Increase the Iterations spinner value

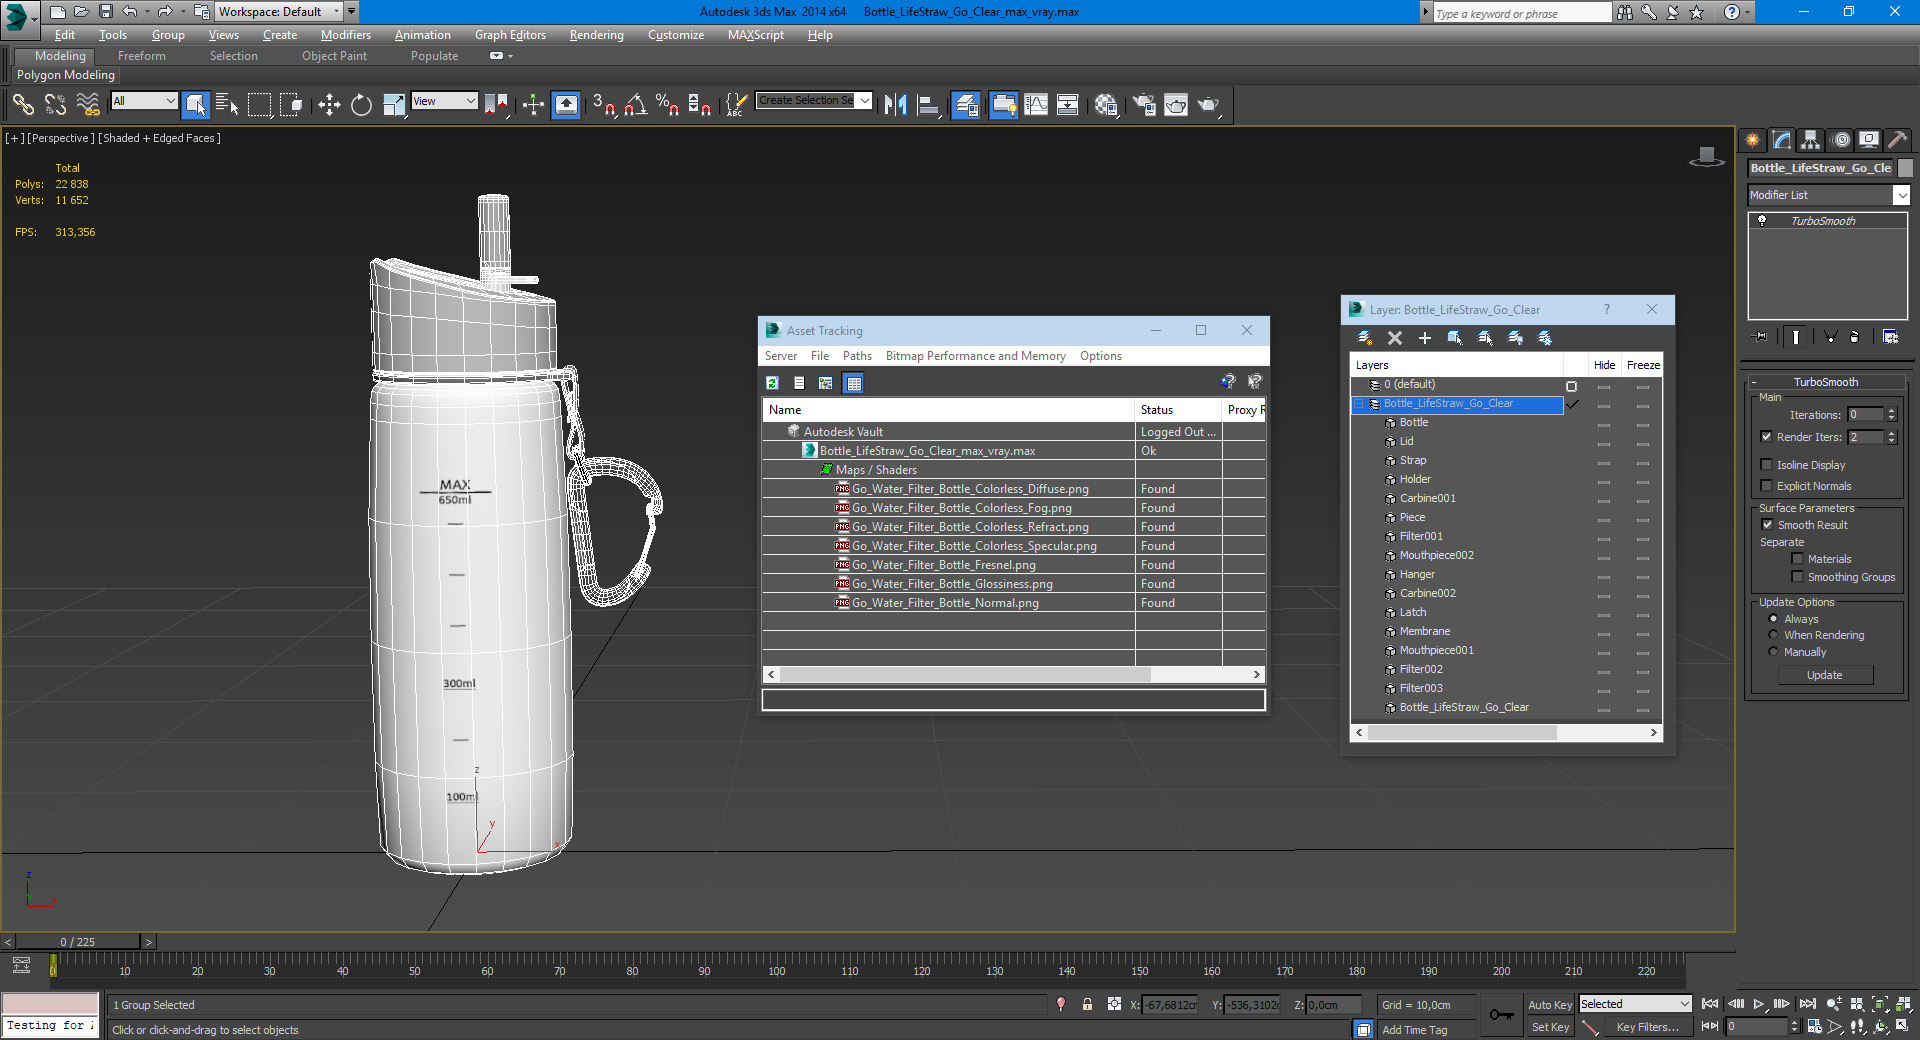tap(1891, 411)
